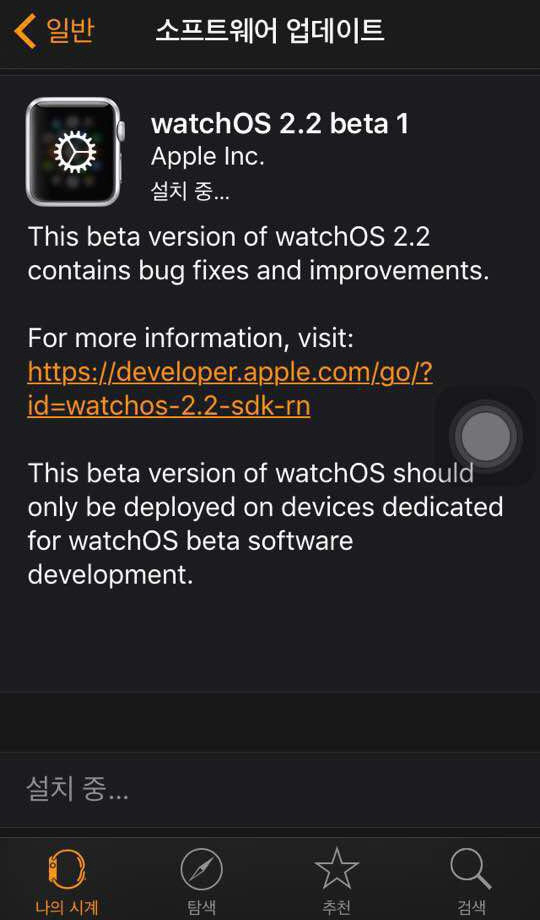
Task: Tap the Apple Watch gear thumbnail
Action: click(x=75, y=152)
